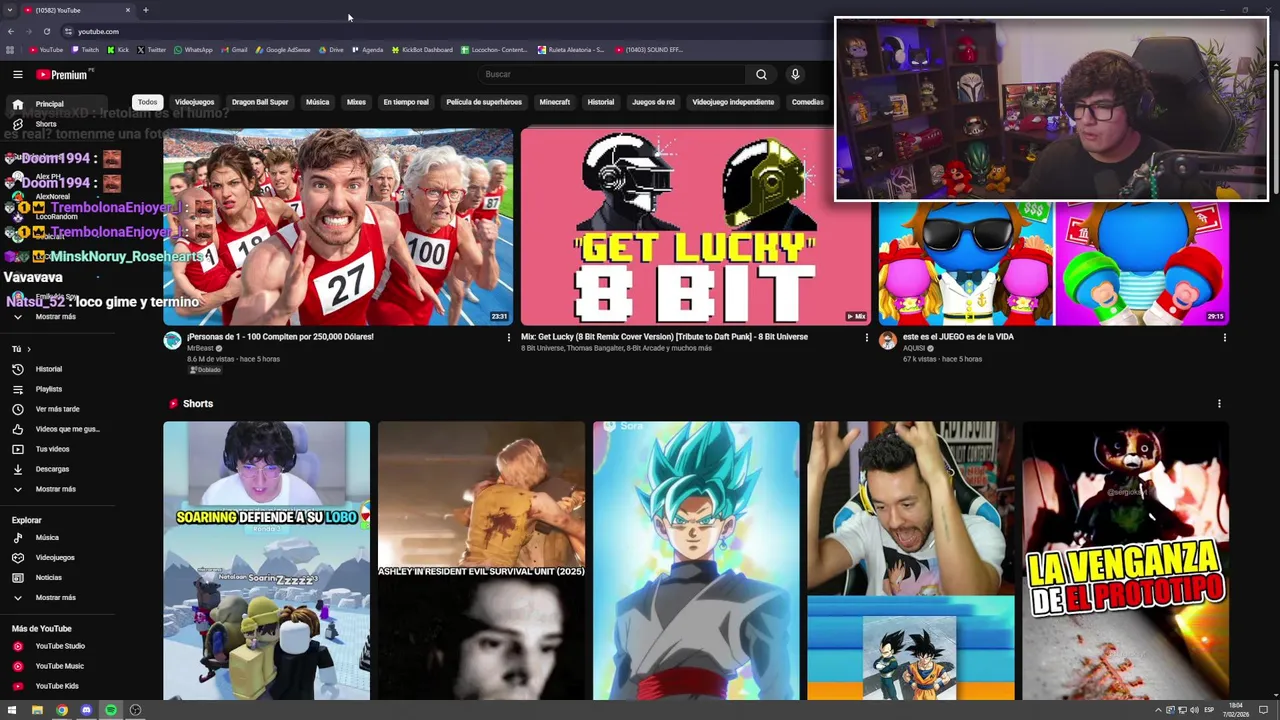Open Descargas in the sidebar
Screen dimensions: 1280x720
click(52, 469)
